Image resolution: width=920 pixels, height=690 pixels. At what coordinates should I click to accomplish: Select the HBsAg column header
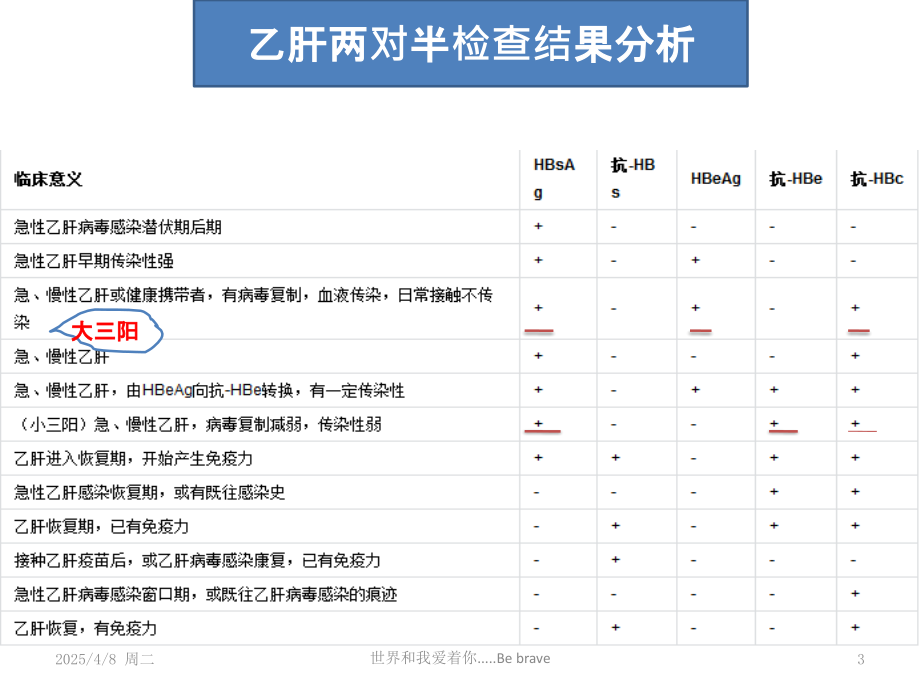click(x=554, y=178)
